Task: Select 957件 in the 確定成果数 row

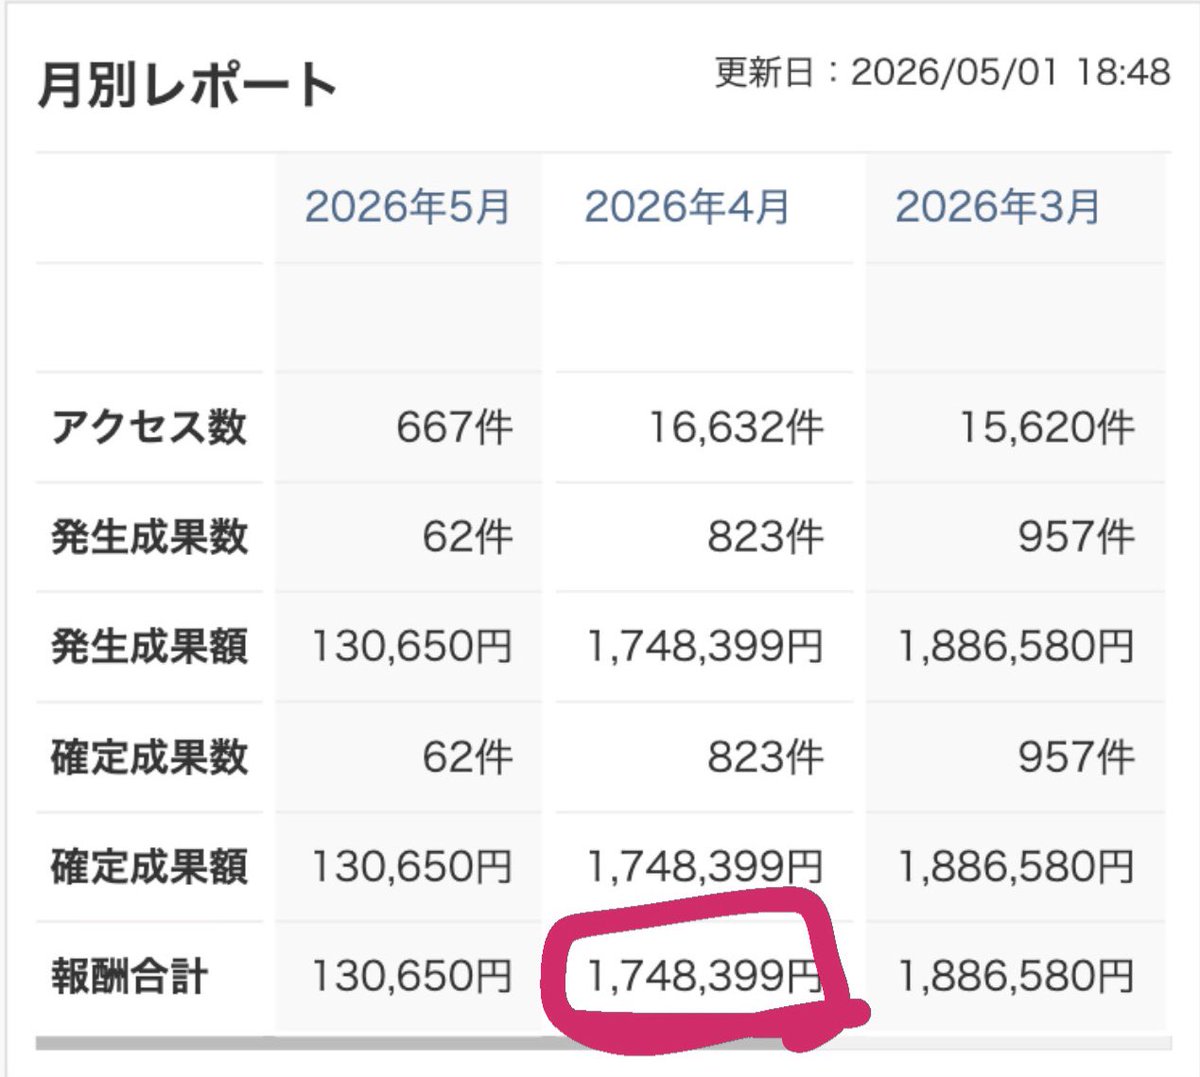Action: (1077, 758)
